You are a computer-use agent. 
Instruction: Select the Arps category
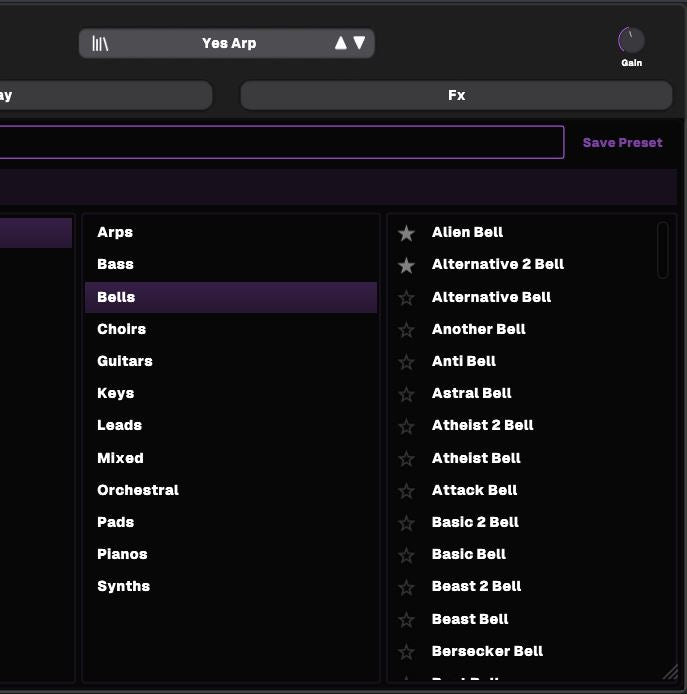tap(115, 232)
